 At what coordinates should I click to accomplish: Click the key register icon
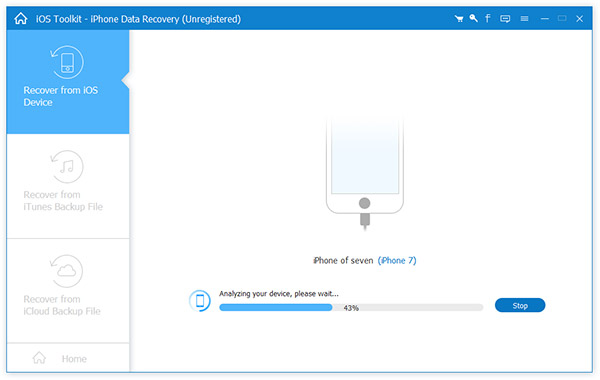click(474, 18)
